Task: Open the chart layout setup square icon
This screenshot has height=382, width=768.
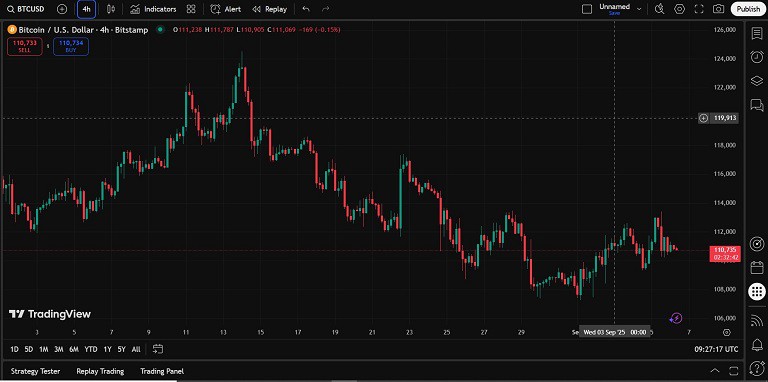Action: [587, 9]
